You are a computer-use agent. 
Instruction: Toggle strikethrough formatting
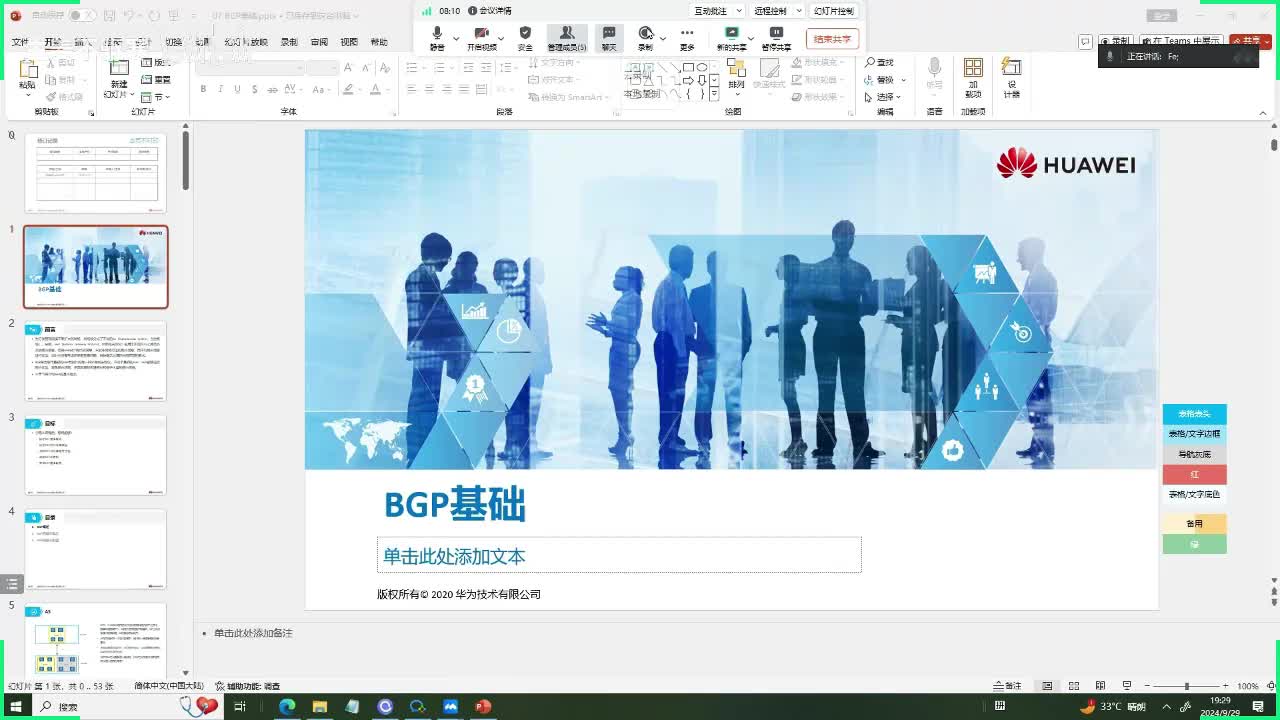pos(271,89)
